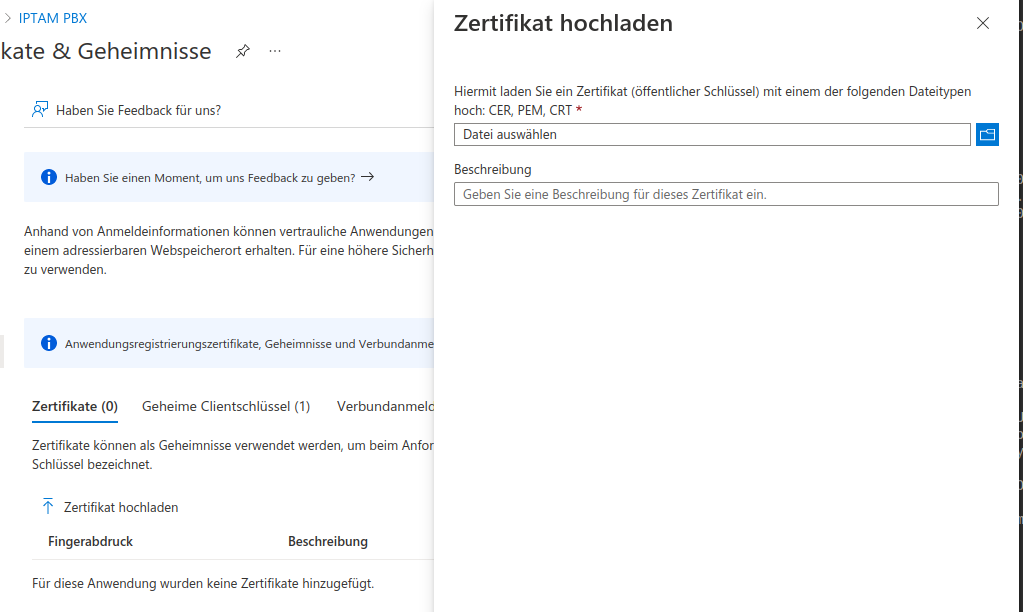Click the upload arrow icon
Screen dimensions: 1023x612
(x=48, y=507)
